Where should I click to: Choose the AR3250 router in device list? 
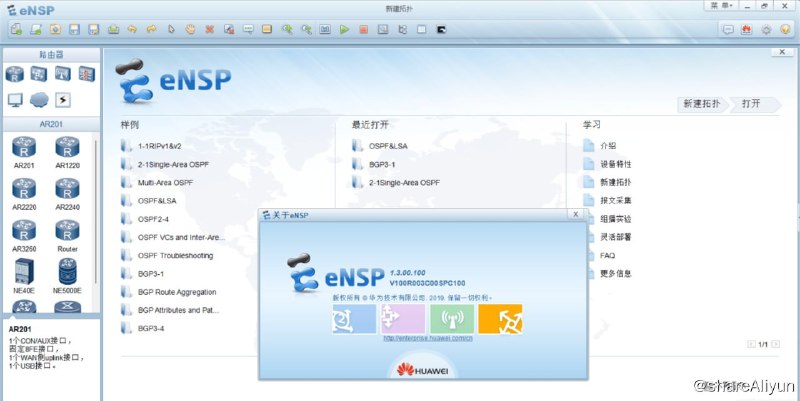(25, 233)
